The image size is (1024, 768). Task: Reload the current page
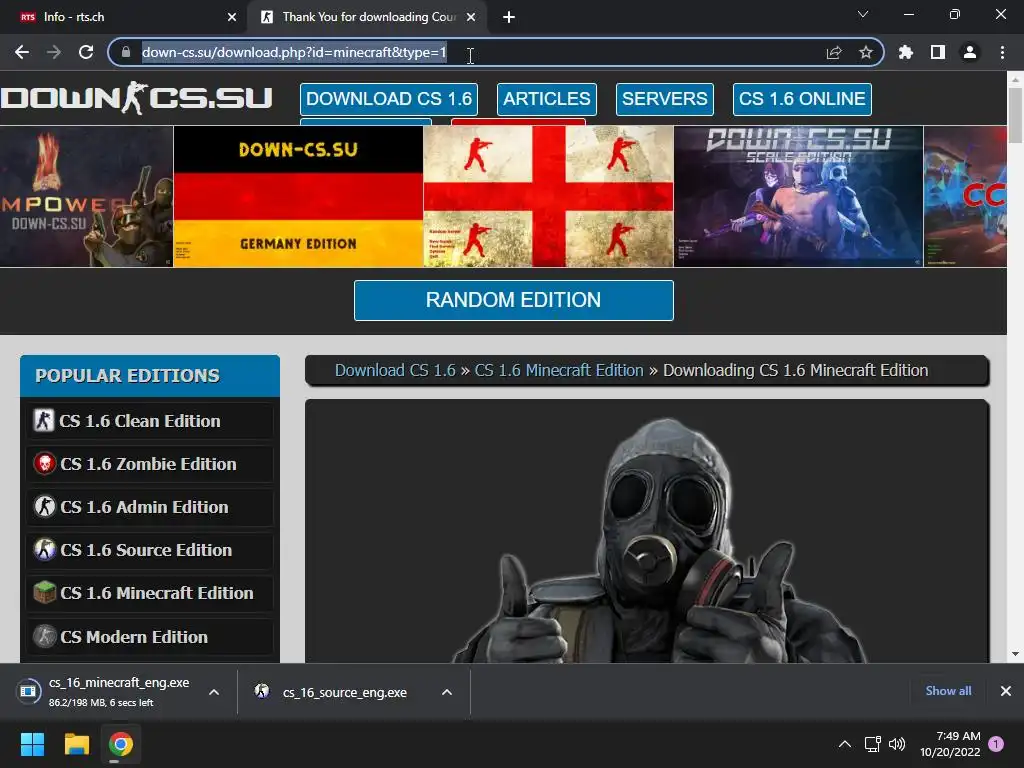[x=86, y=52]
